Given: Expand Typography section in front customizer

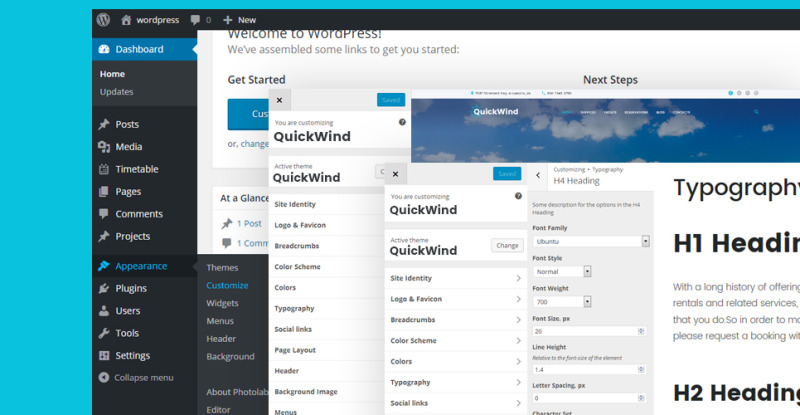Looking at the screenshot, I should 456,382.
